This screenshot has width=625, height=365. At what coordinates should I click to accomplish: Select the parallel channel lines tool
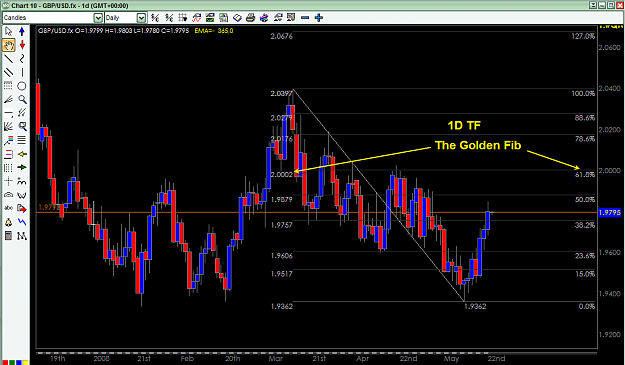click(8, 72)
